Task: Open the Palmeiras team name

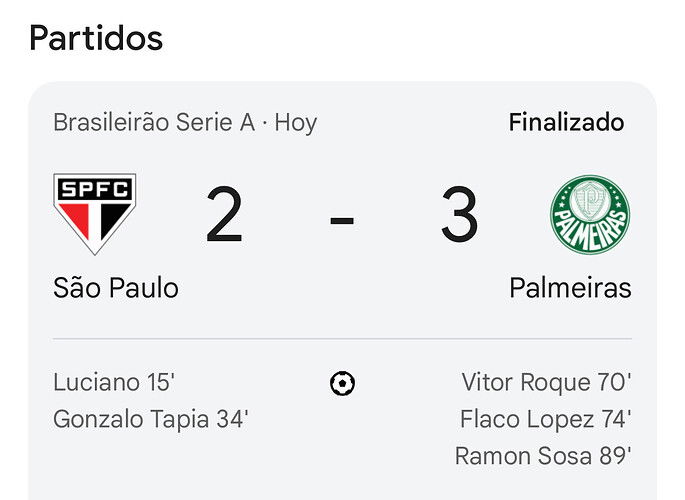Action: [x=570, y=288]
